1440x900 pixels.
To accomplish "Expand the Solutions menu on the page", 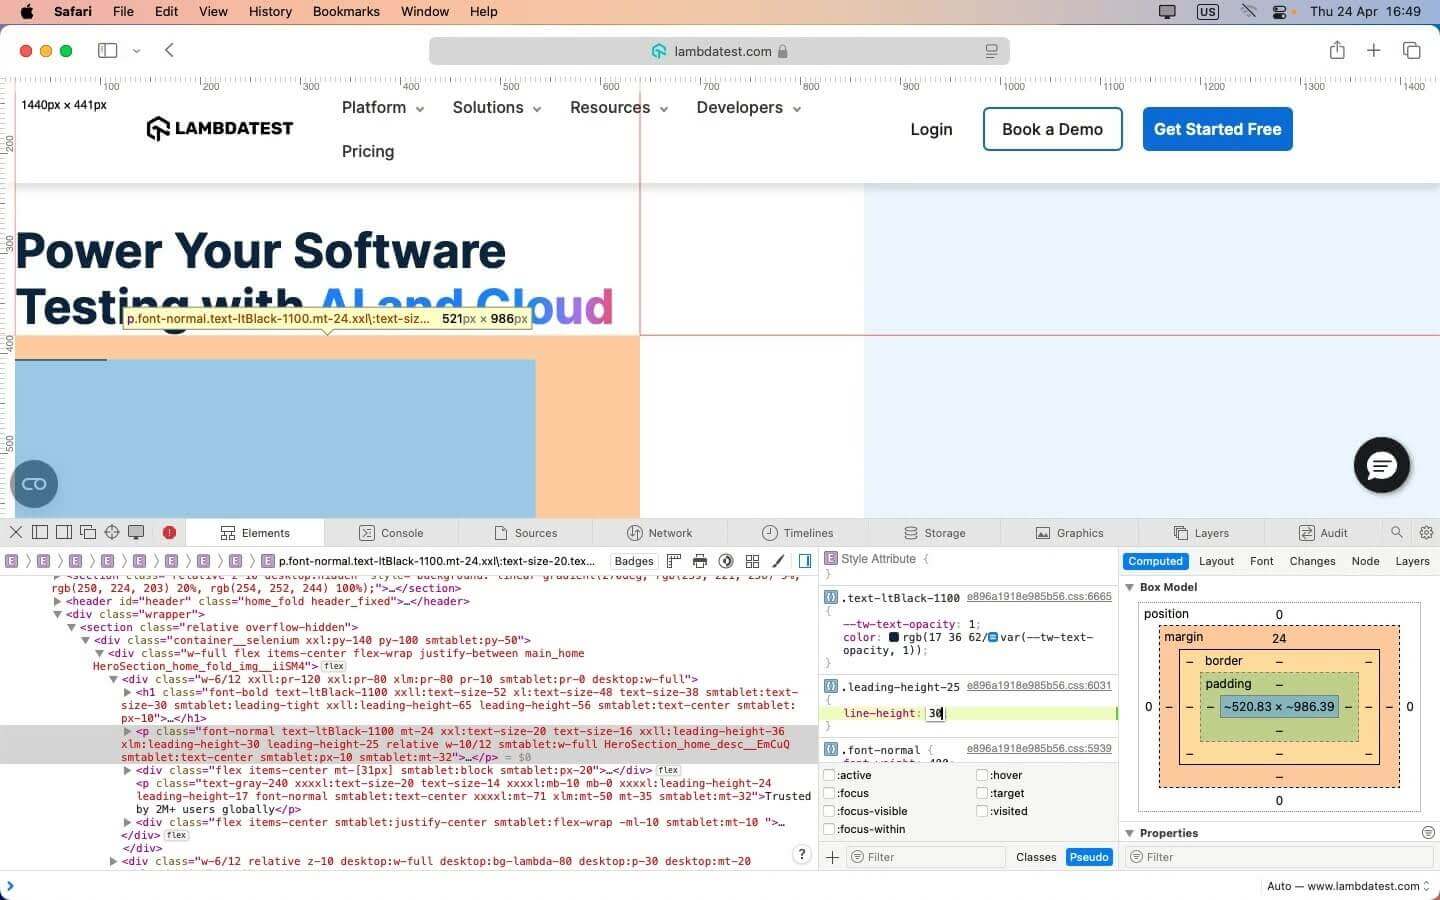I will click(x=497, y=108).
